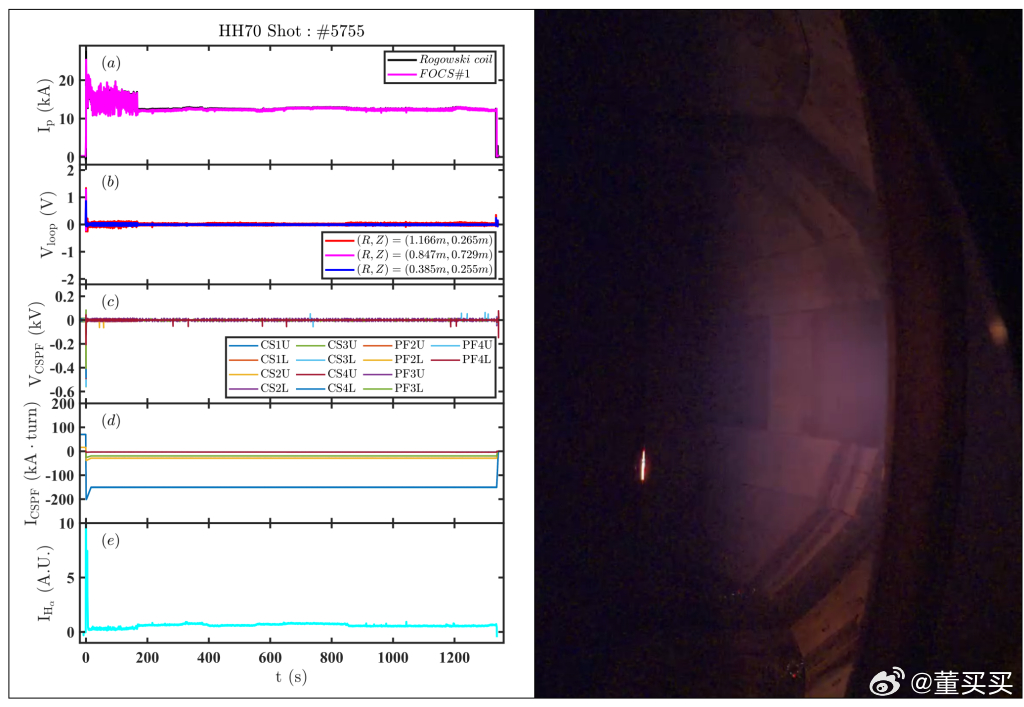Click the PF2U legend entry
1024x707 pixels.
point(394,345)
